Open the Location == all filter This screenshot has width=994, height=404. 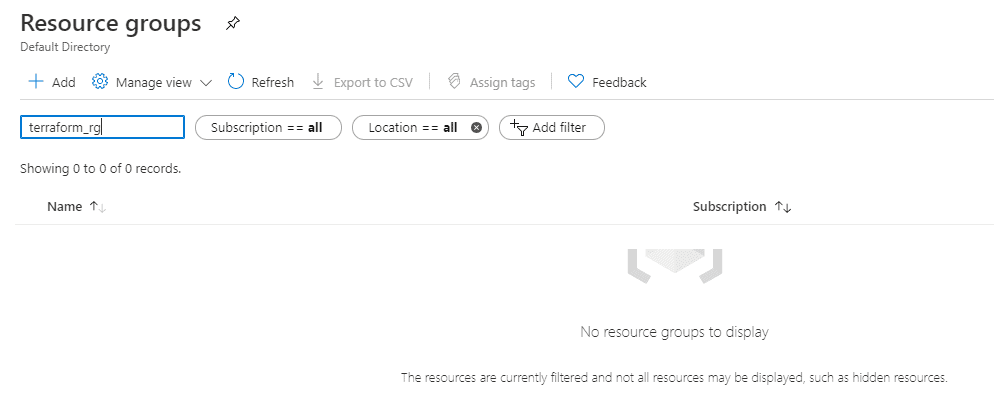(412, 127)
